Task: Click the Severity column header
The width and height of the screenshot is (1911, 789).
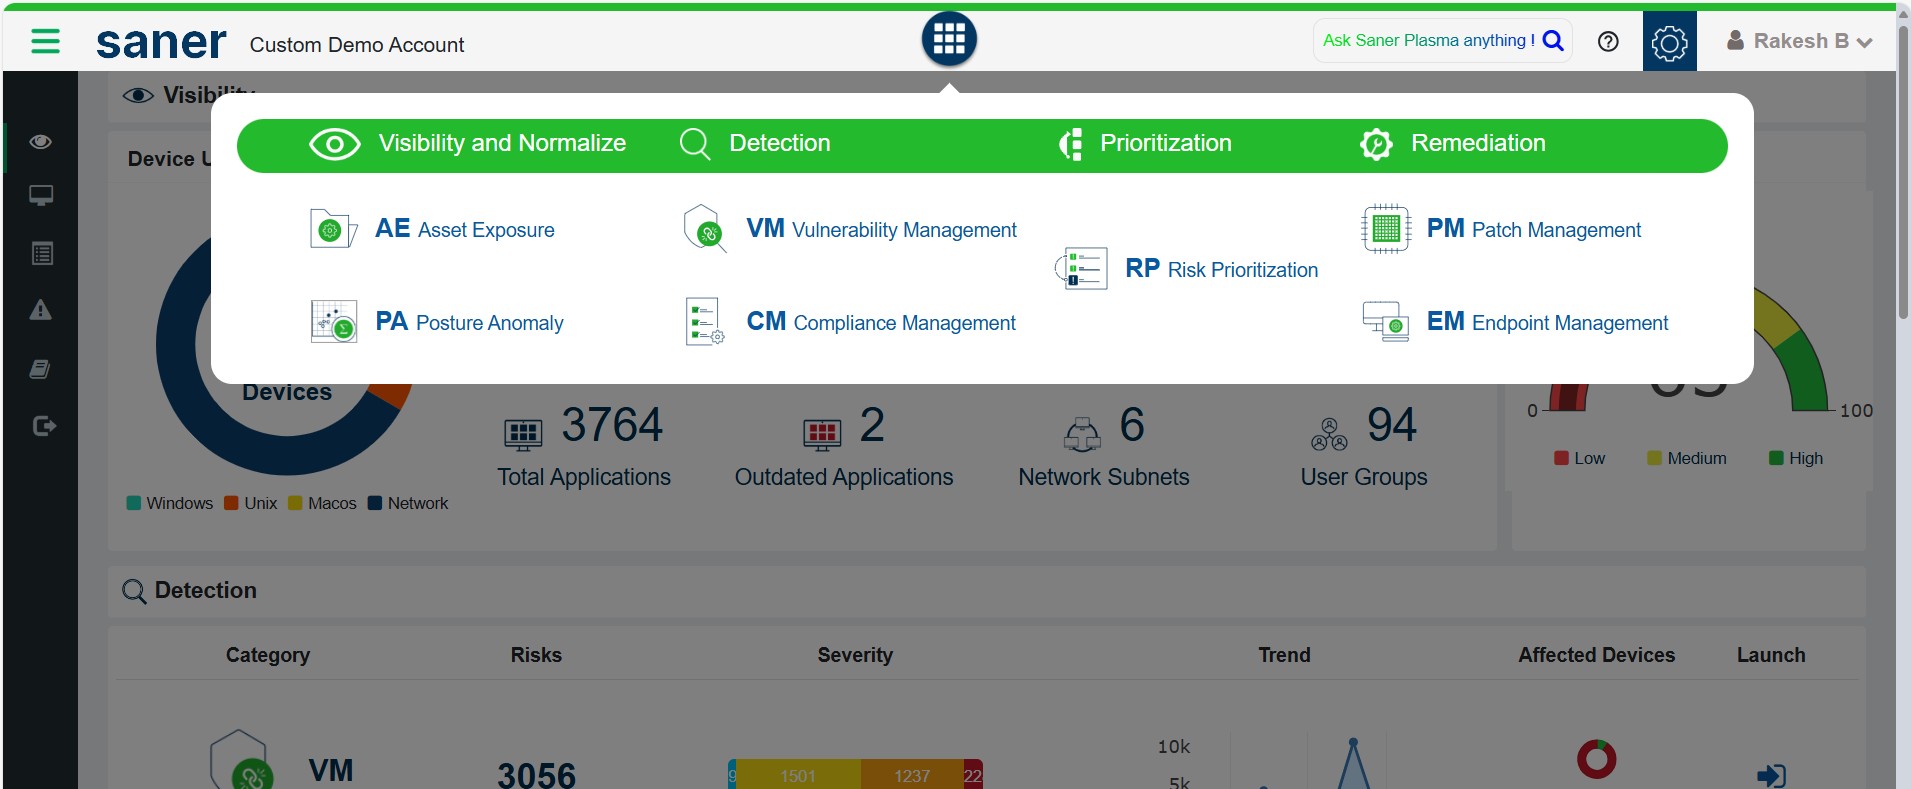Action: tap(855, 655)
